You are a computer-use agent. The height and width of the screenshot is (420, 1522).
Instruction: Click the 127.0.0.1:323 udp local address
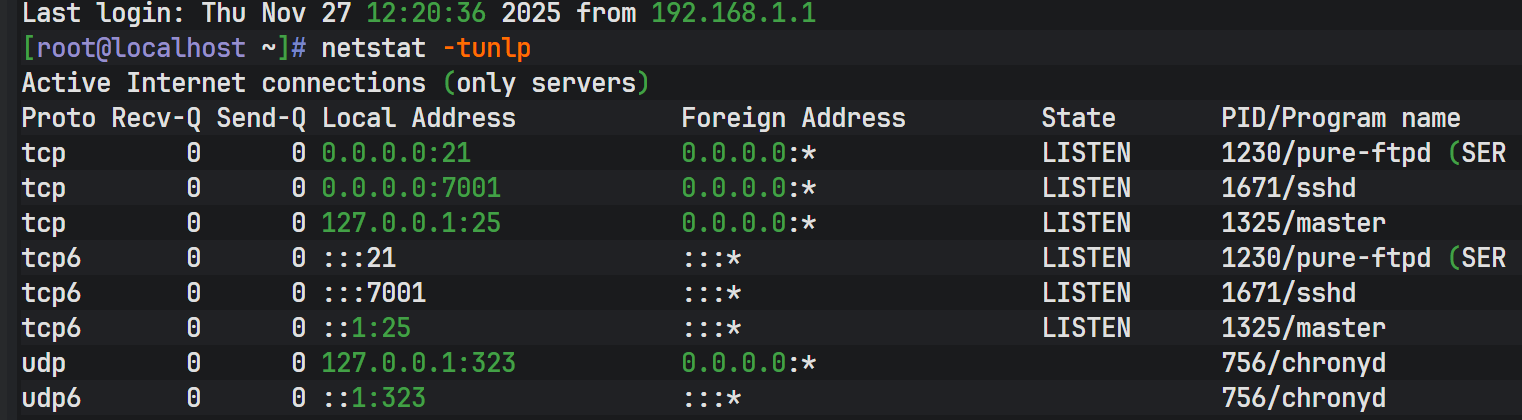coord(418,363)
